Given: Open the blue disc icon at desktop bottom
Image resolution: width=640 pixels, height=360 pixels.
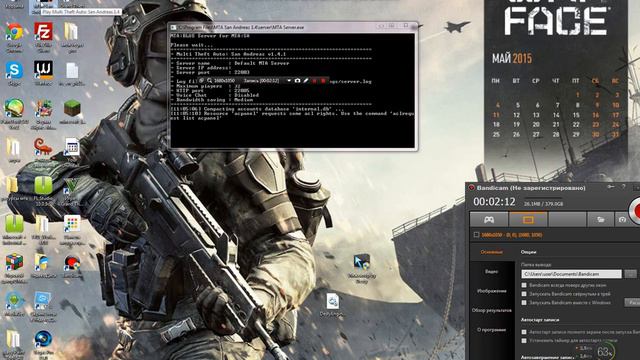Looking at the screenshot, I should (x=43, y=340).
